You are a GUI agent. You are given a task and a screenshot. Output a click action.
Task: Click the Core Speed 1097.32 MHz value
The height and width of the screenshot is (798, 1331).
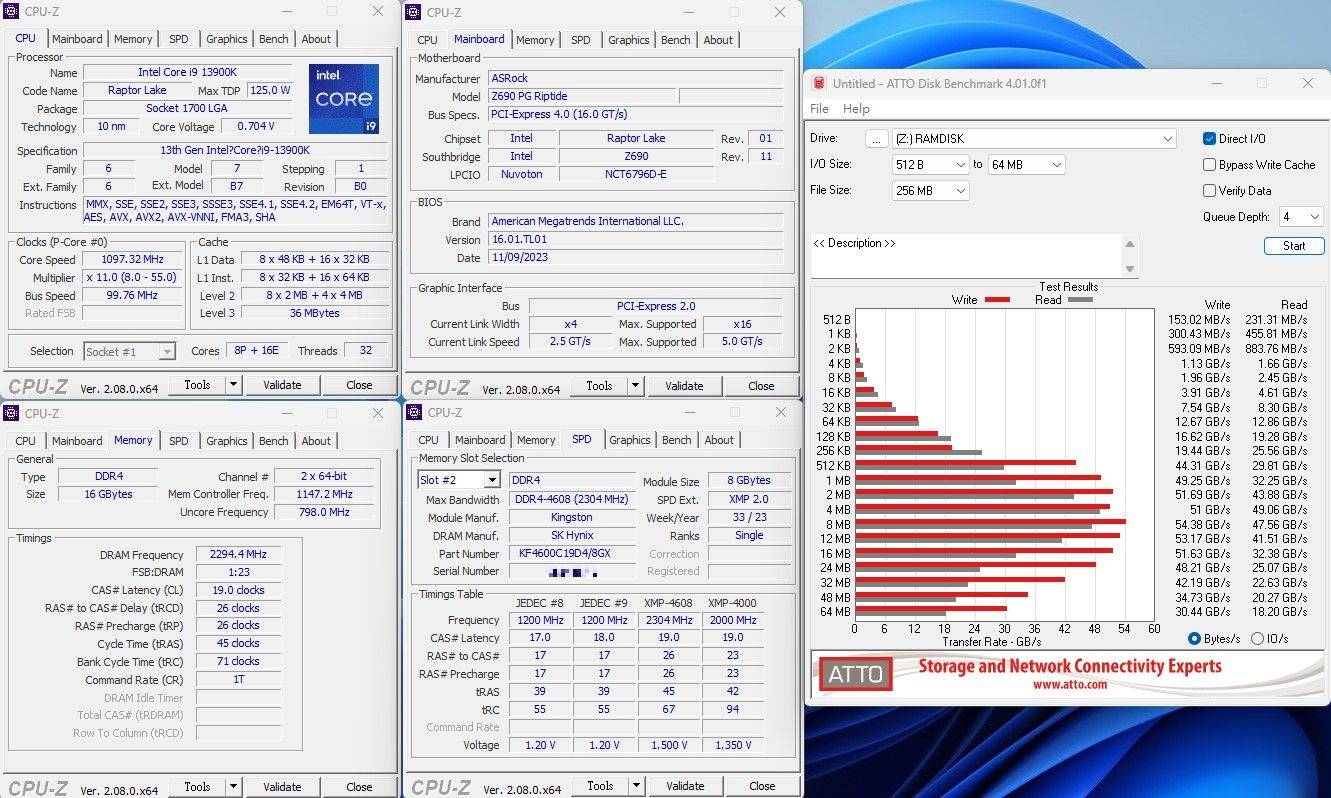(x=133, y=260)
